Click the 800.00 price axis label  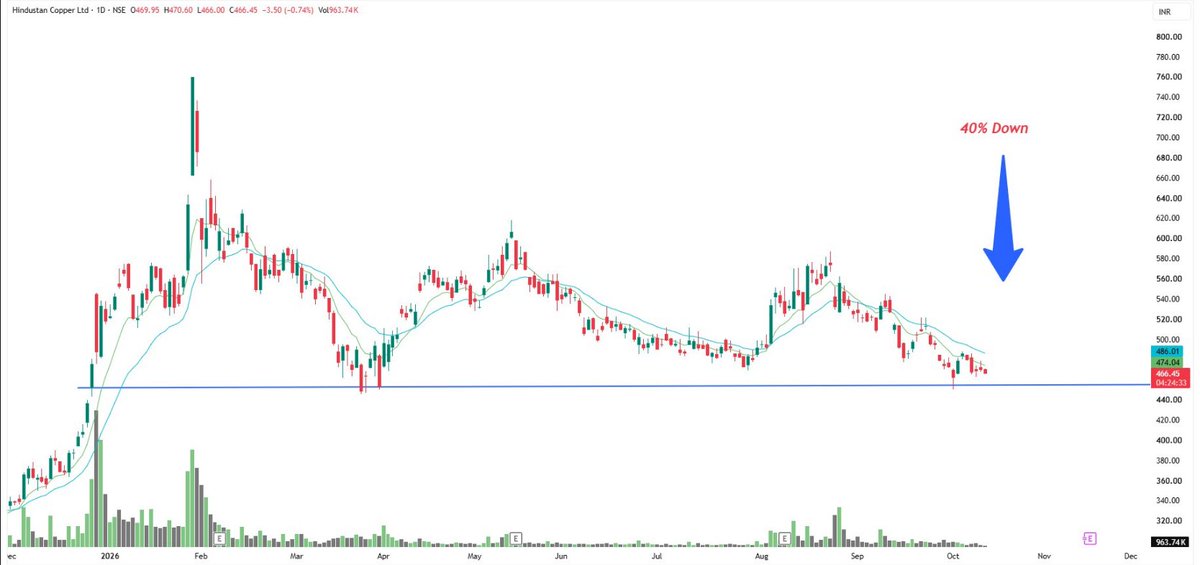coord(1169,36)
